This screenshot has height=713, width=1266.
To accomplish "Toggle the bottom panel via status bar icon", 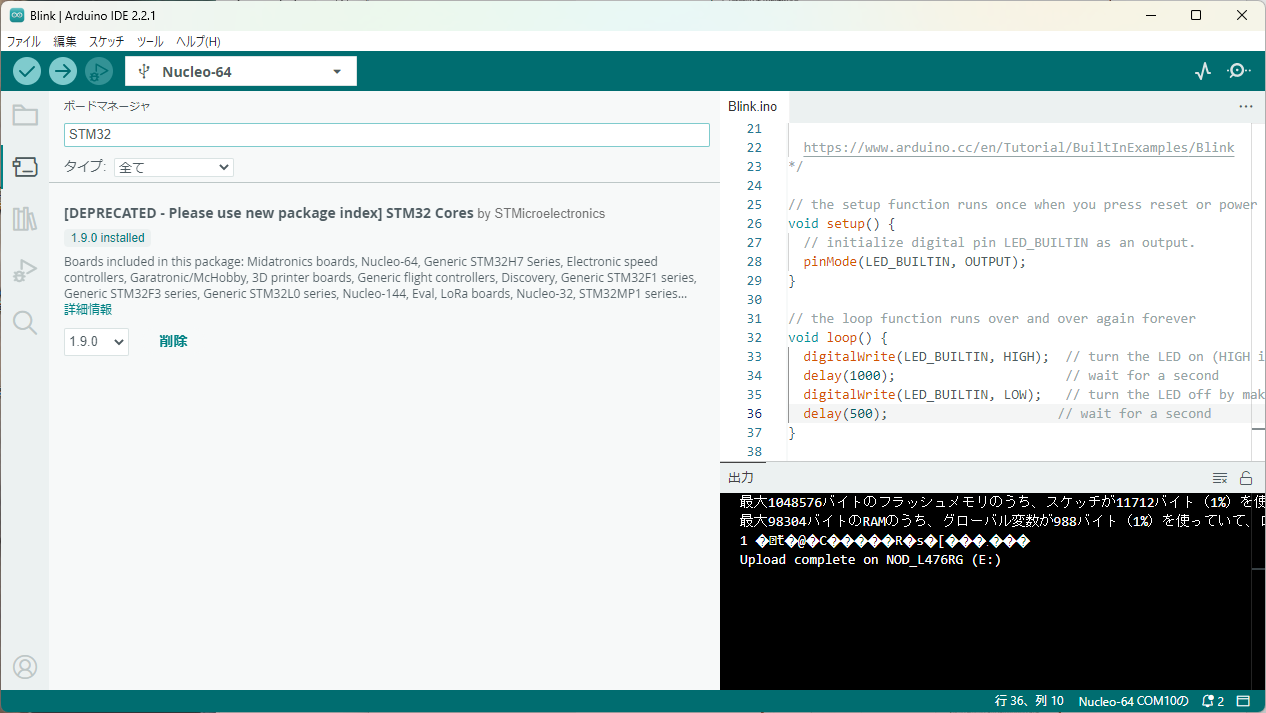I will tap(1244, 701).
